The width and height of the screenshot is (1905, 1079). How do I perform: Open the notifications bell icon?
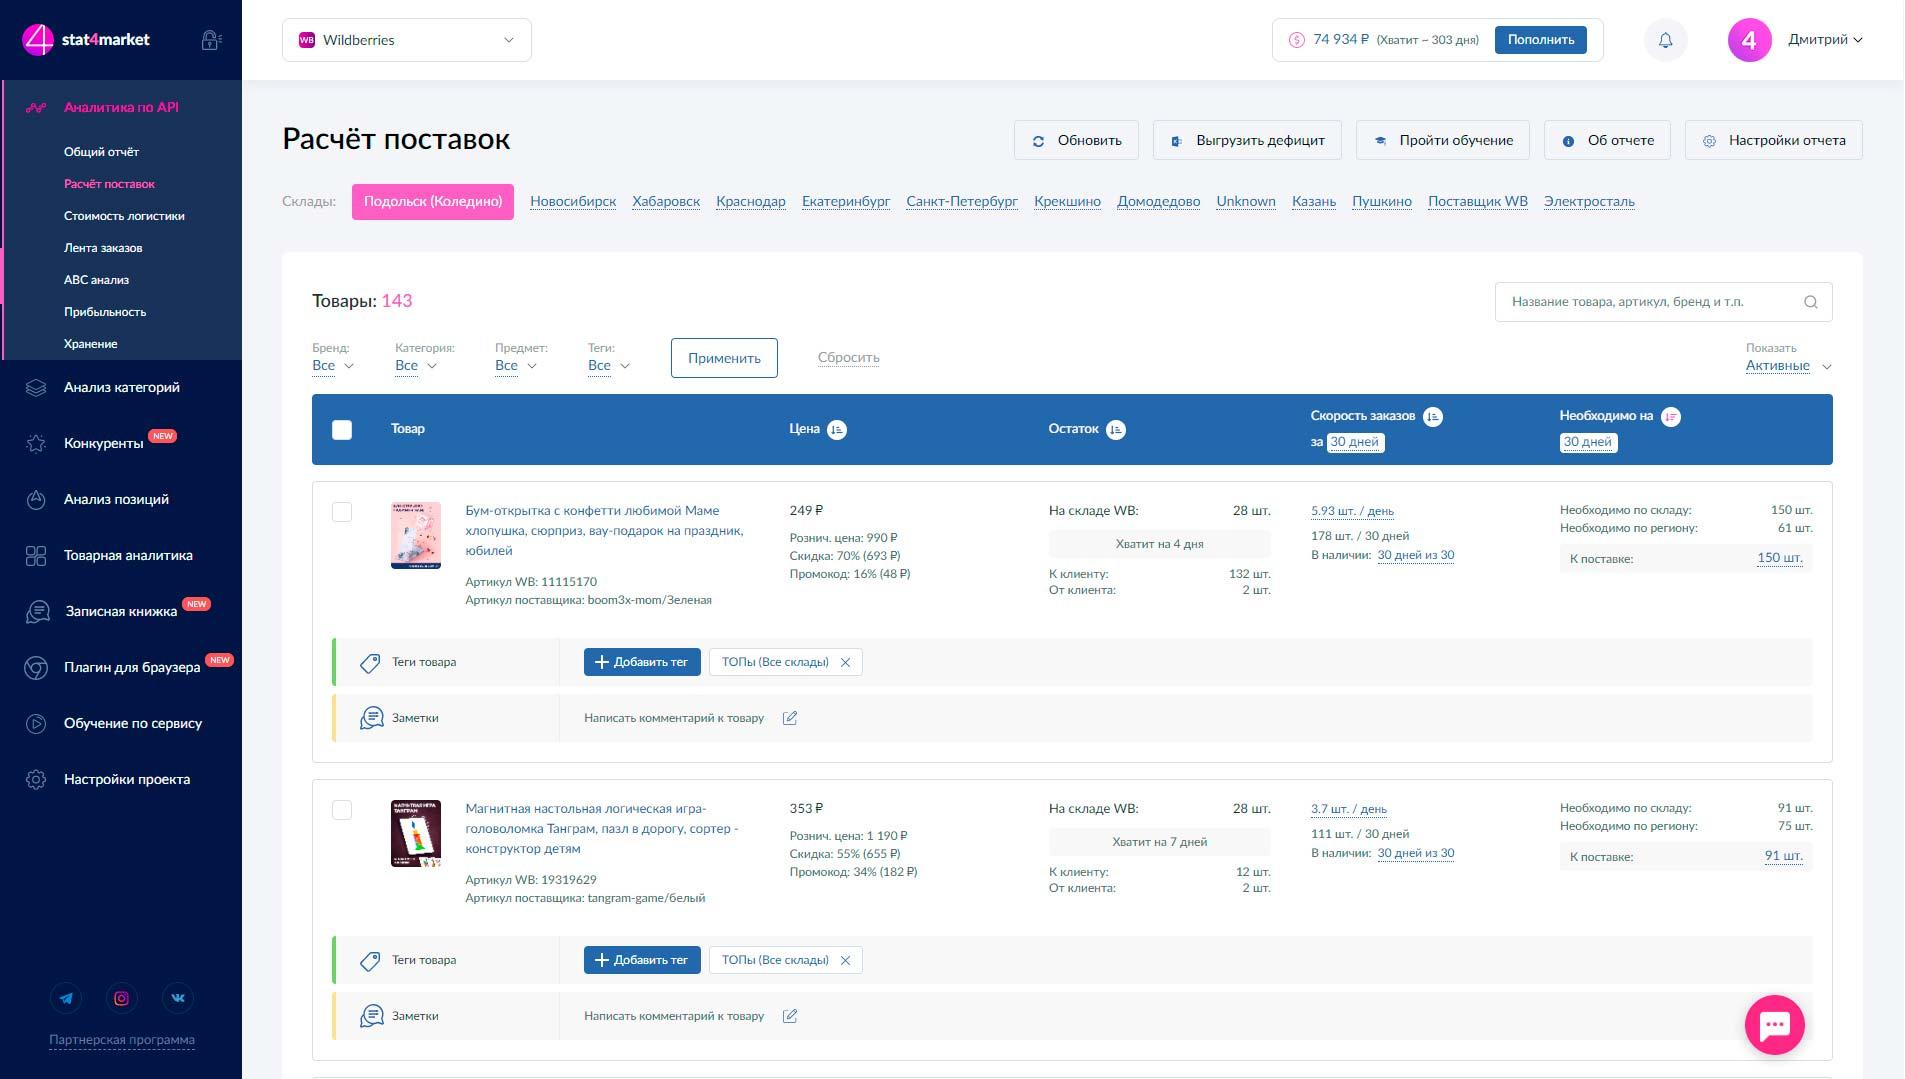(x=1665, y=40)
